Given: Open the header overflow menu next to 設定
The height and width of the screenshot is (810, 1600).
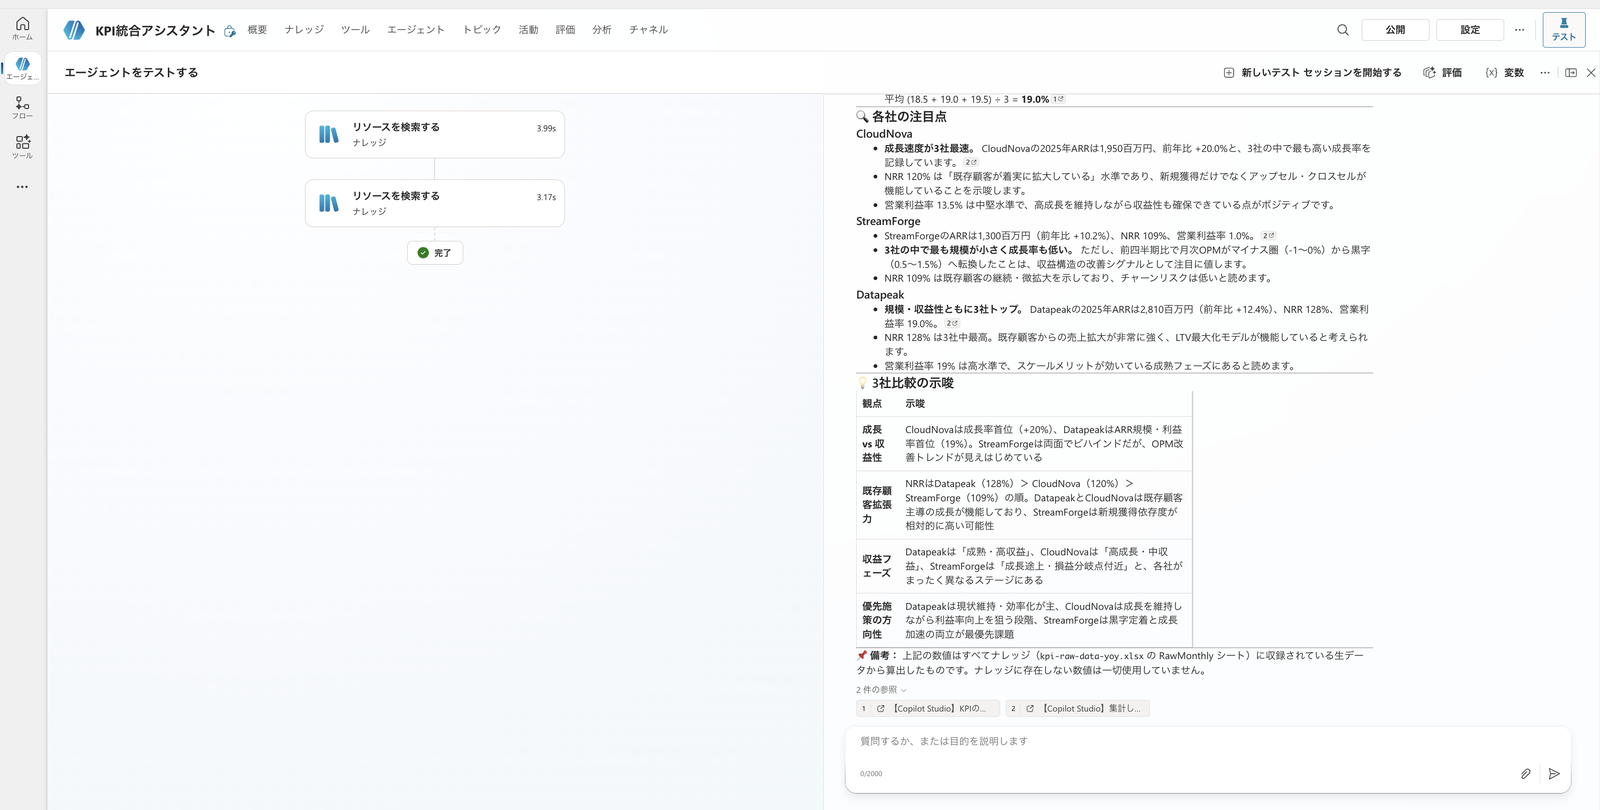Looking at the screenshot, I should pos(1519,30).
